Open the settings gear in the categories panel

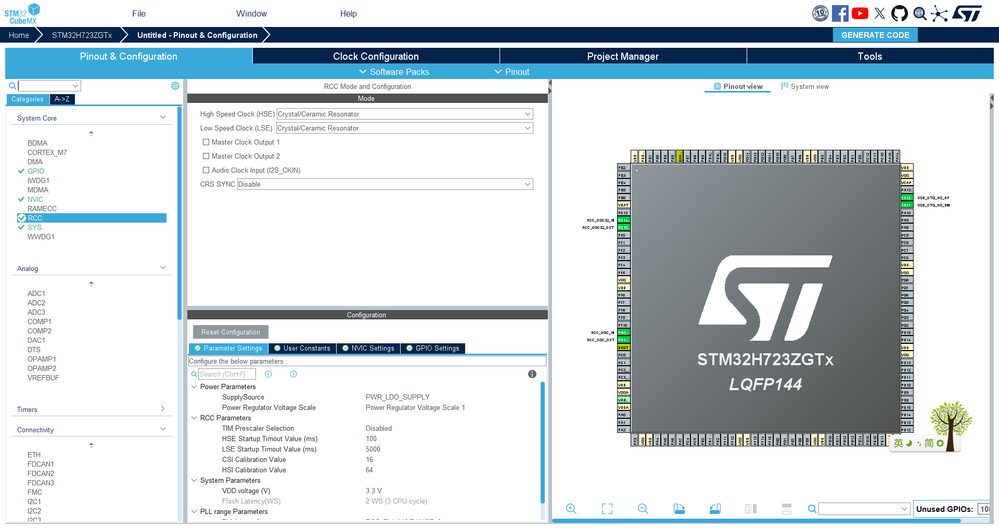pyautogui.click(x=175, y=86)
